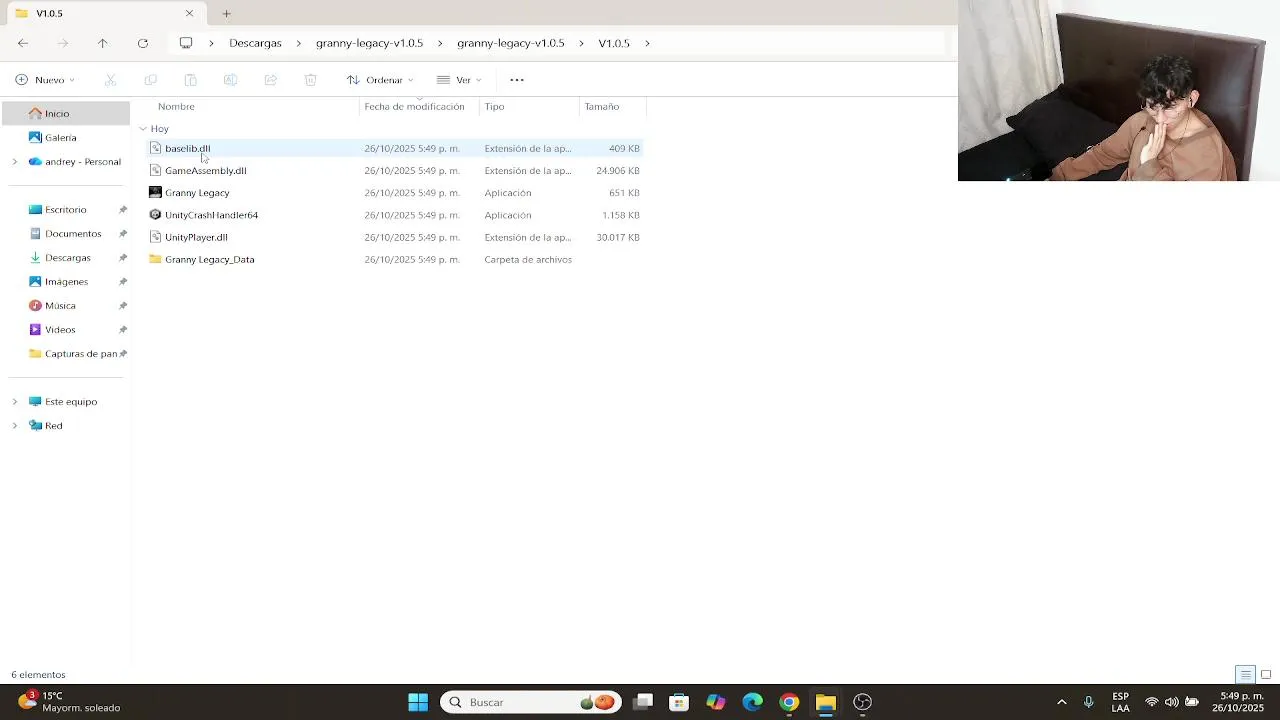The width and height of the screenshot is (1280, 720).
Task: Go up one folder level
Action: pos(102,43)
